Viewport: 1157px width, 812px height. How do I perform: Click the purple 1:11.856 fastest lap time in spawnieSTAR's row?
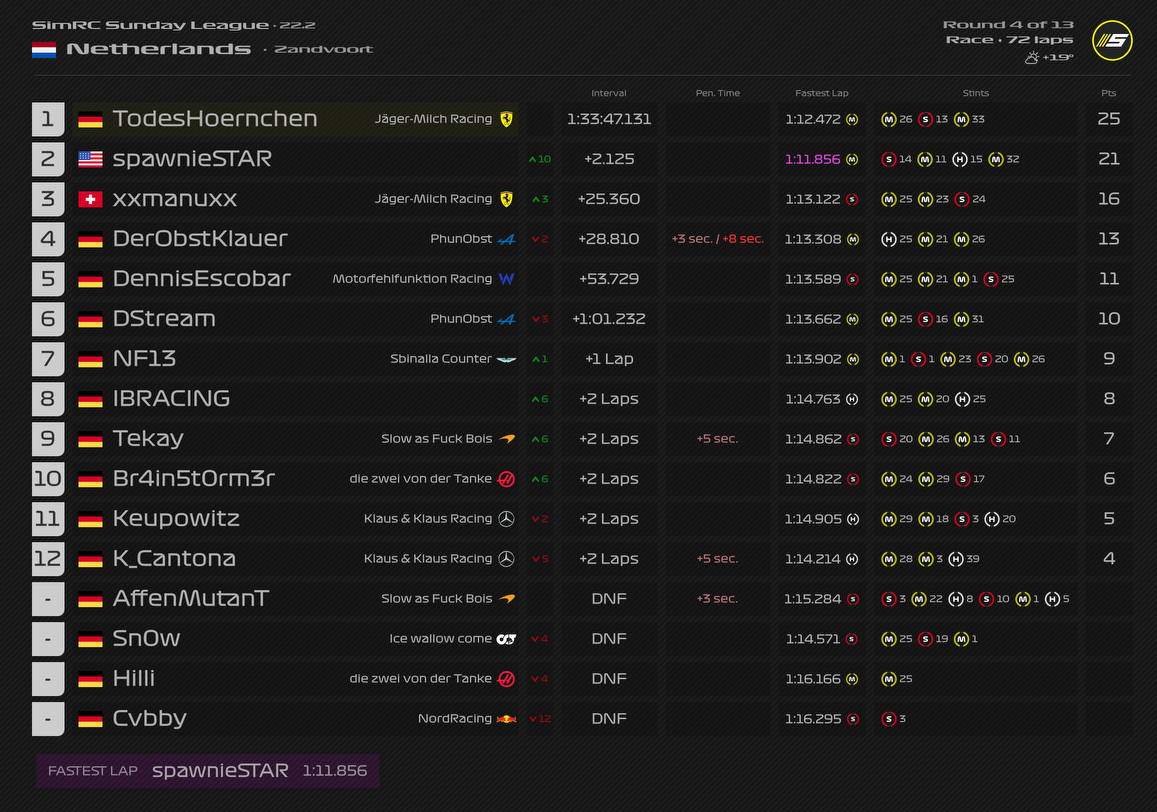[x=812, y=159]
